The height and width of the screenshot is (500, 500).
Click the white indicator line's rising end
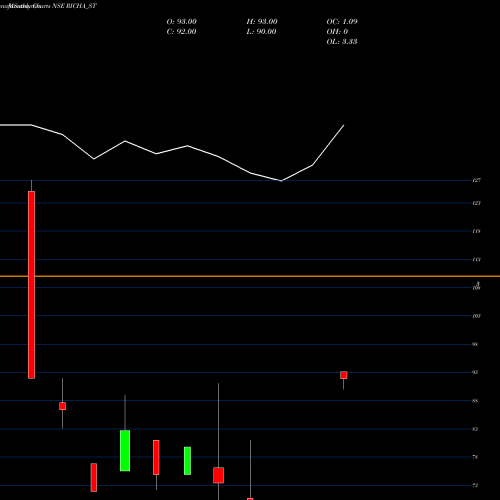(x=343, y=126)
